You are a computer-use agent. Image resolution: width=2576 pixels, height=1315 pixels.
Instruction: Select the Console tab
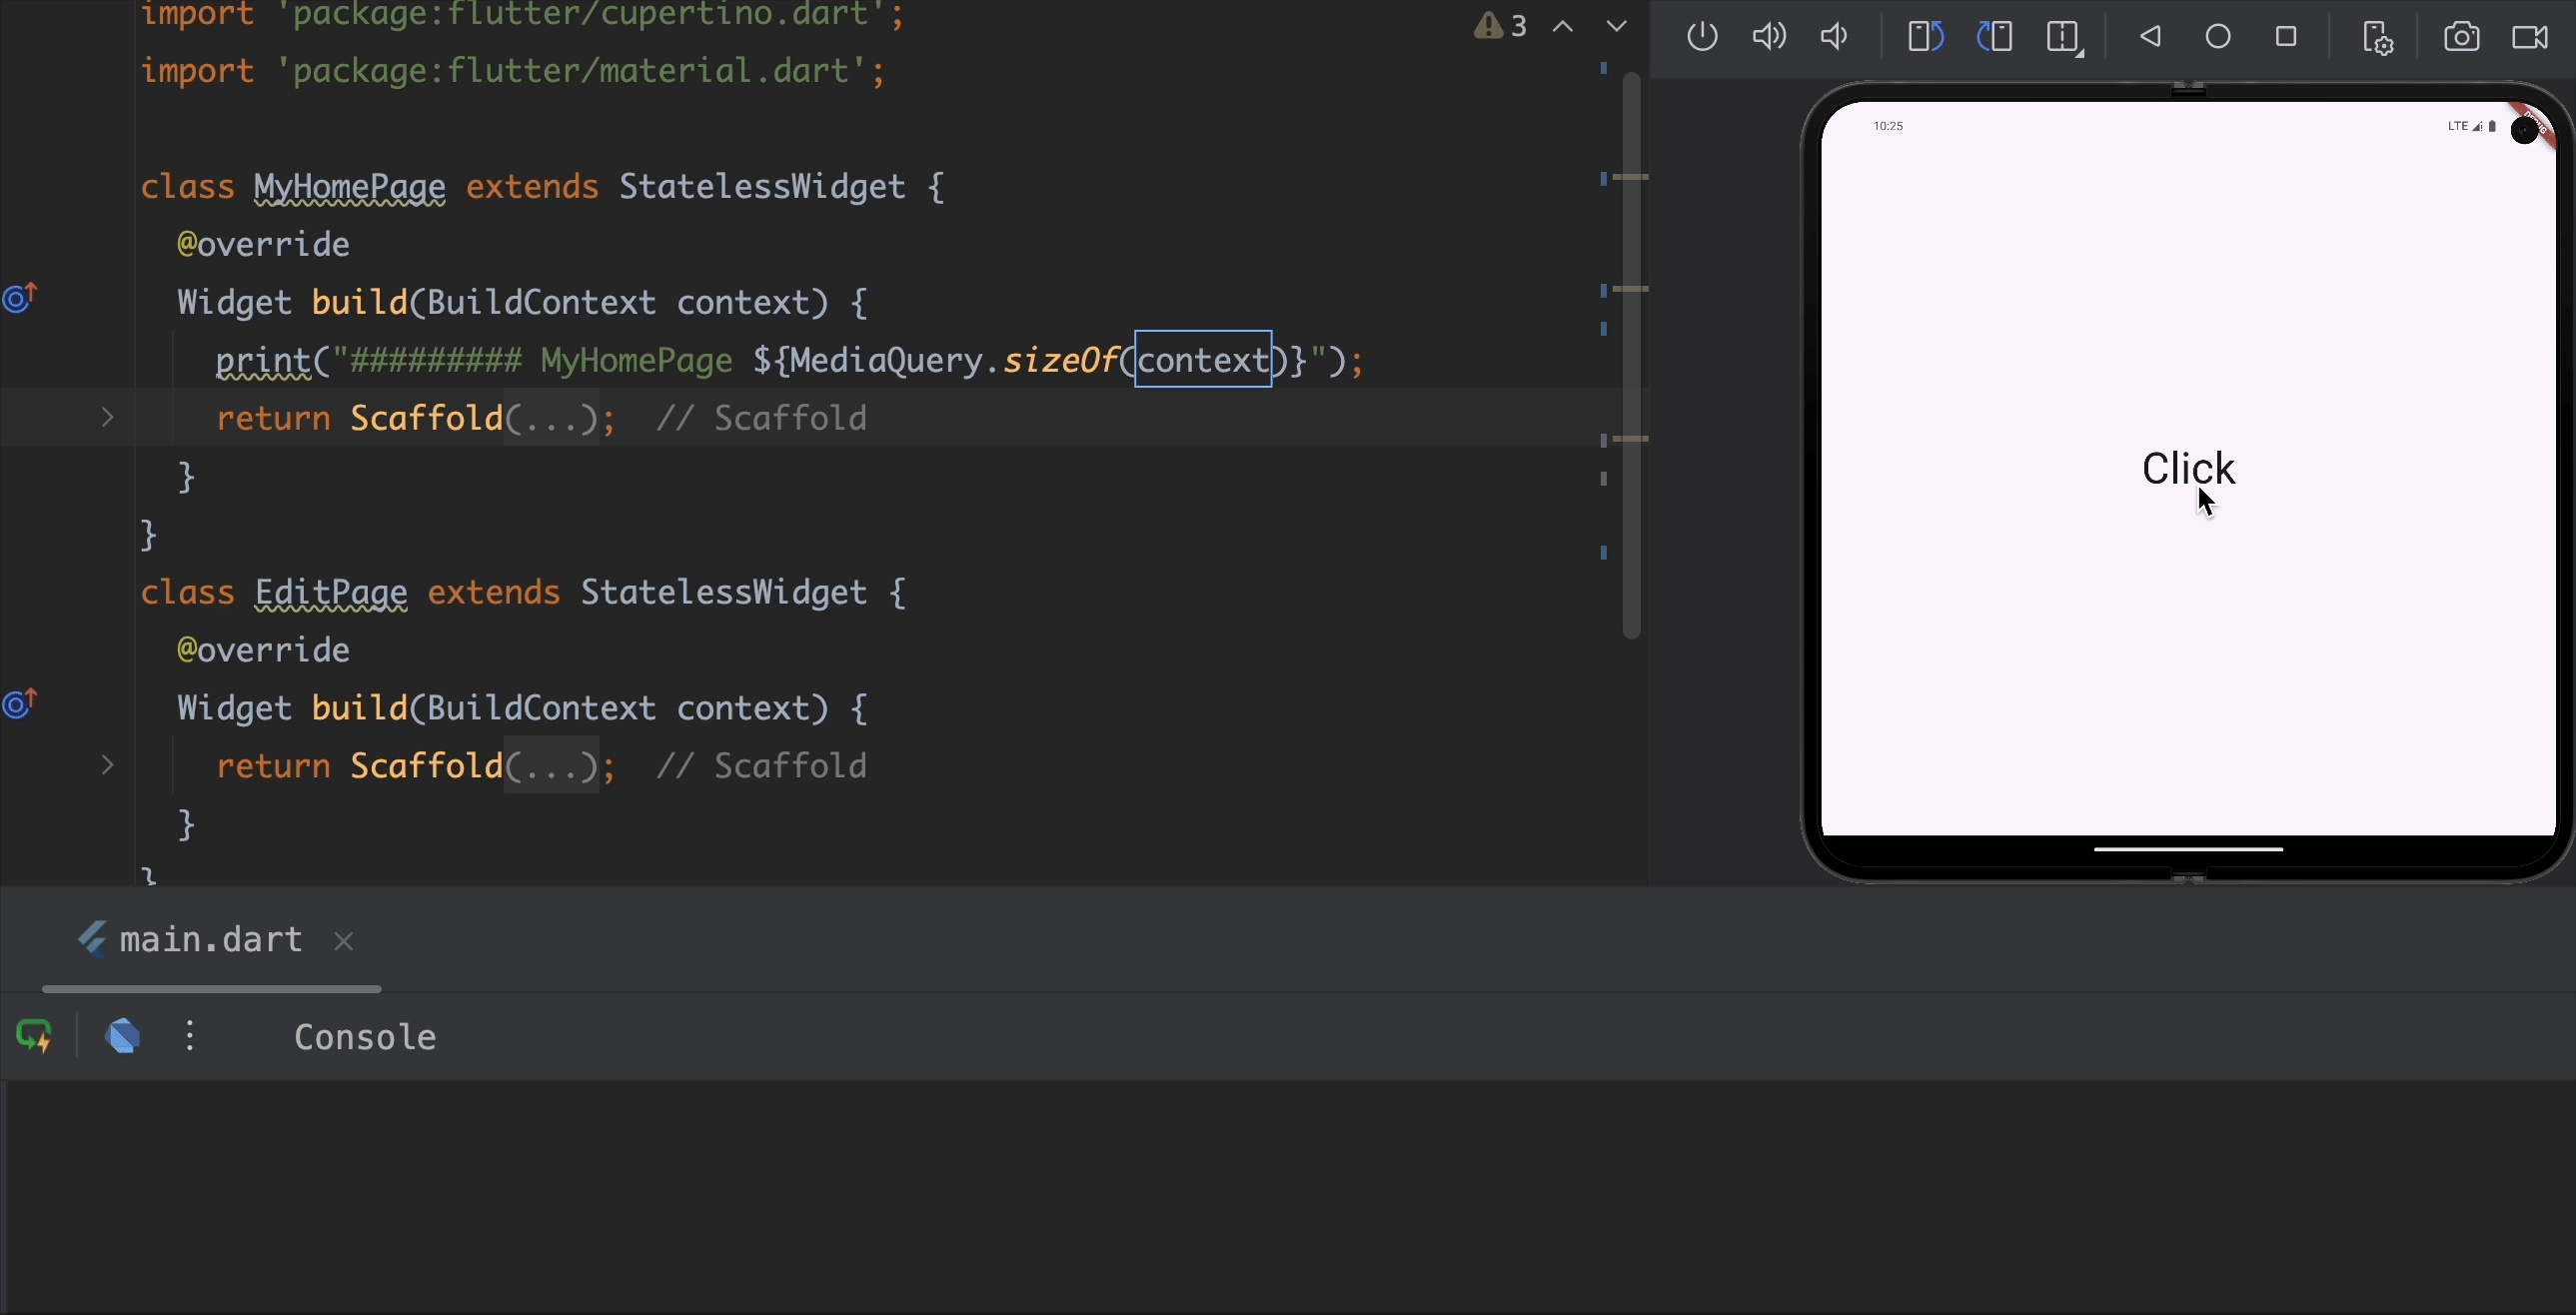[364, 1037]
